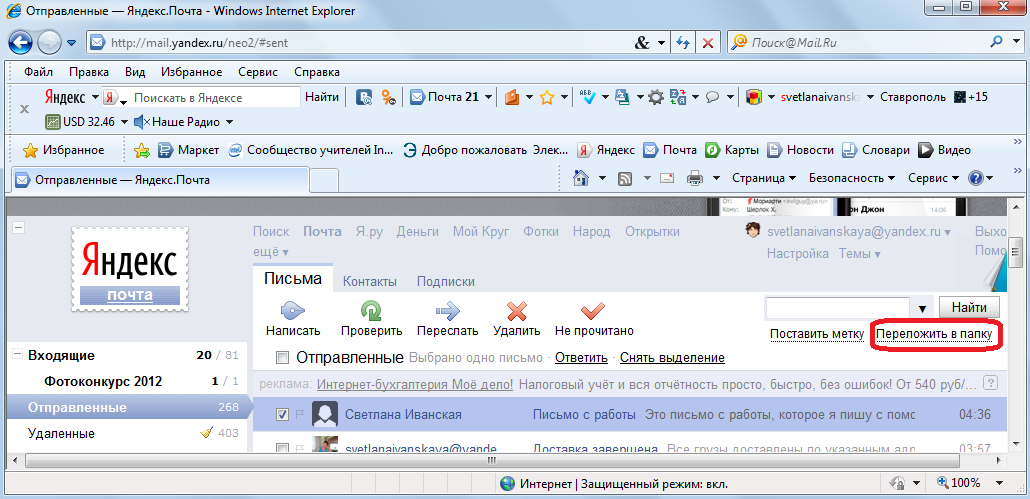This screenshot has width=1030, height=499.
Task: Open the Настройка settings link
Action: [797, 253]
